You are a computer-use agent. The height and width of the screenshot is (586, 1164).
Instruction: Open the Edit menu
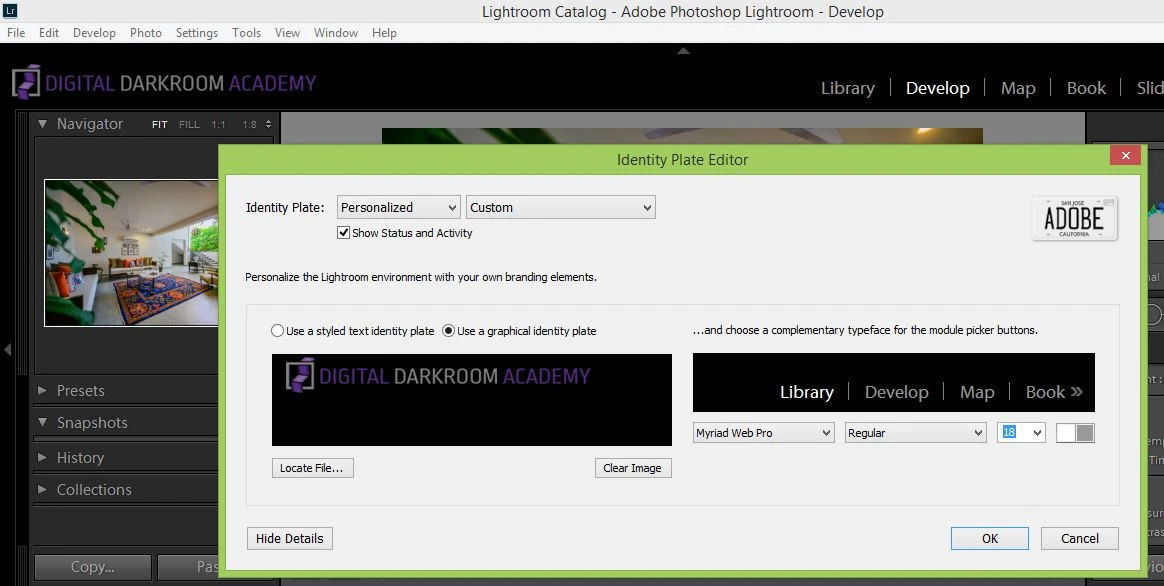[49, 33]
